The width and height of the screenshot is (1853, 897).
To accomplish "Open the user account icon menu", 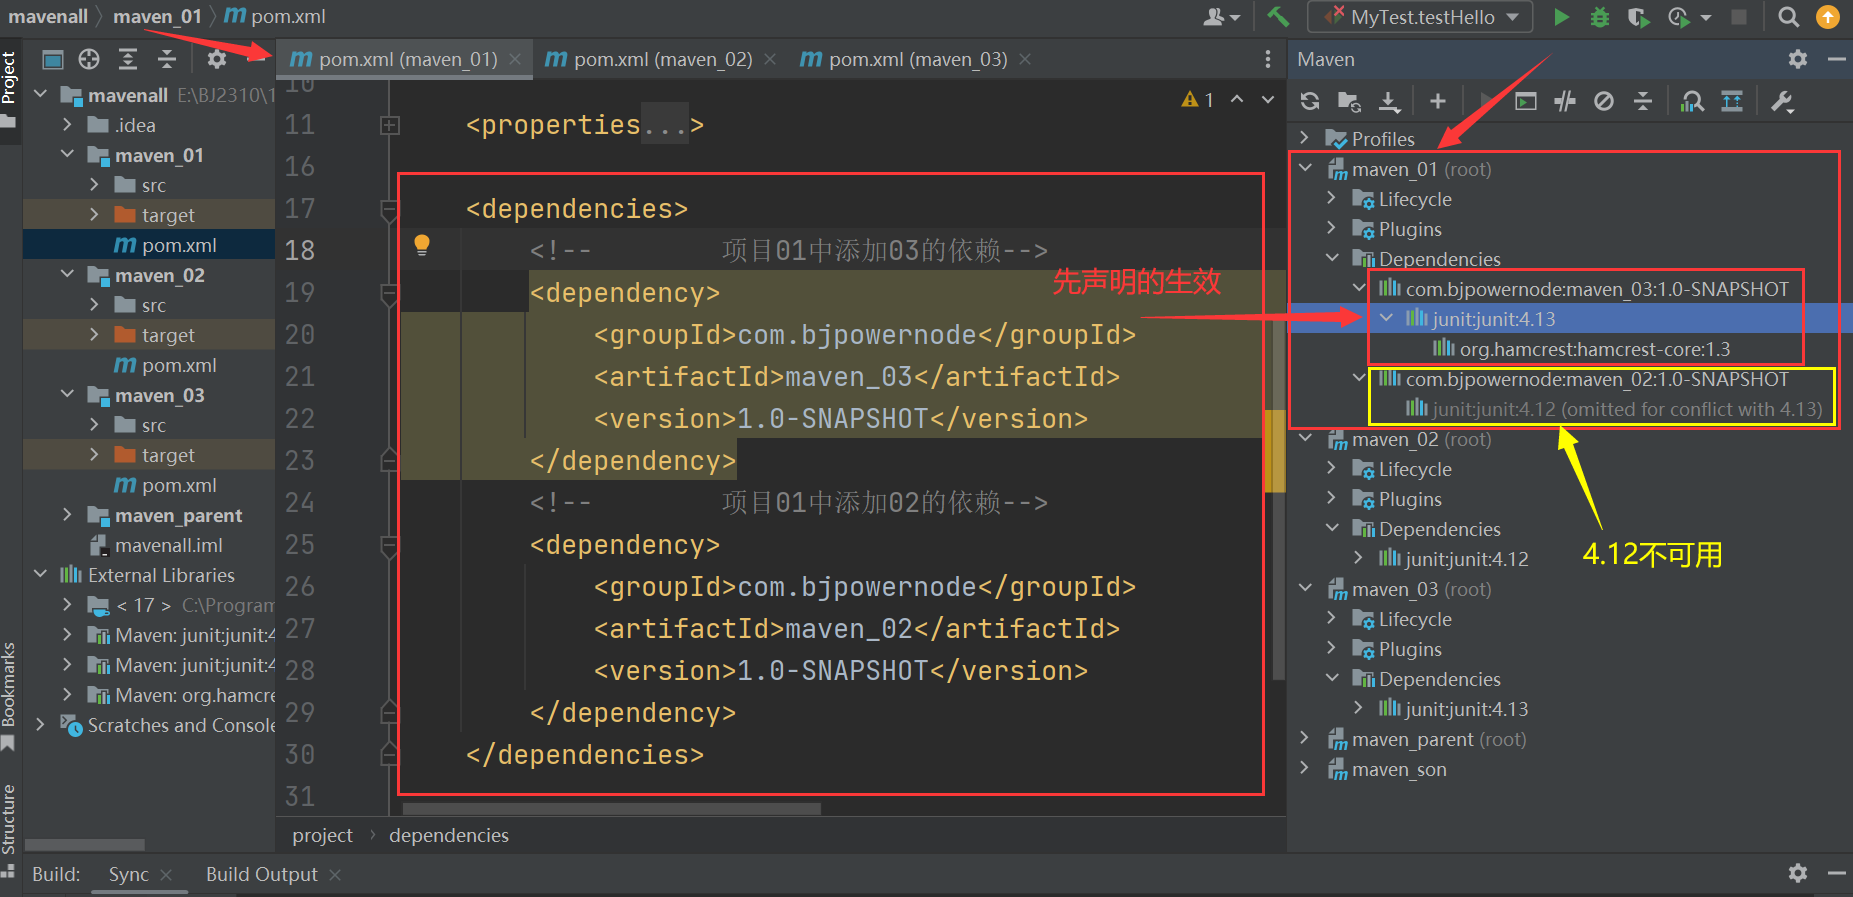I will (x=1221, y=17).
